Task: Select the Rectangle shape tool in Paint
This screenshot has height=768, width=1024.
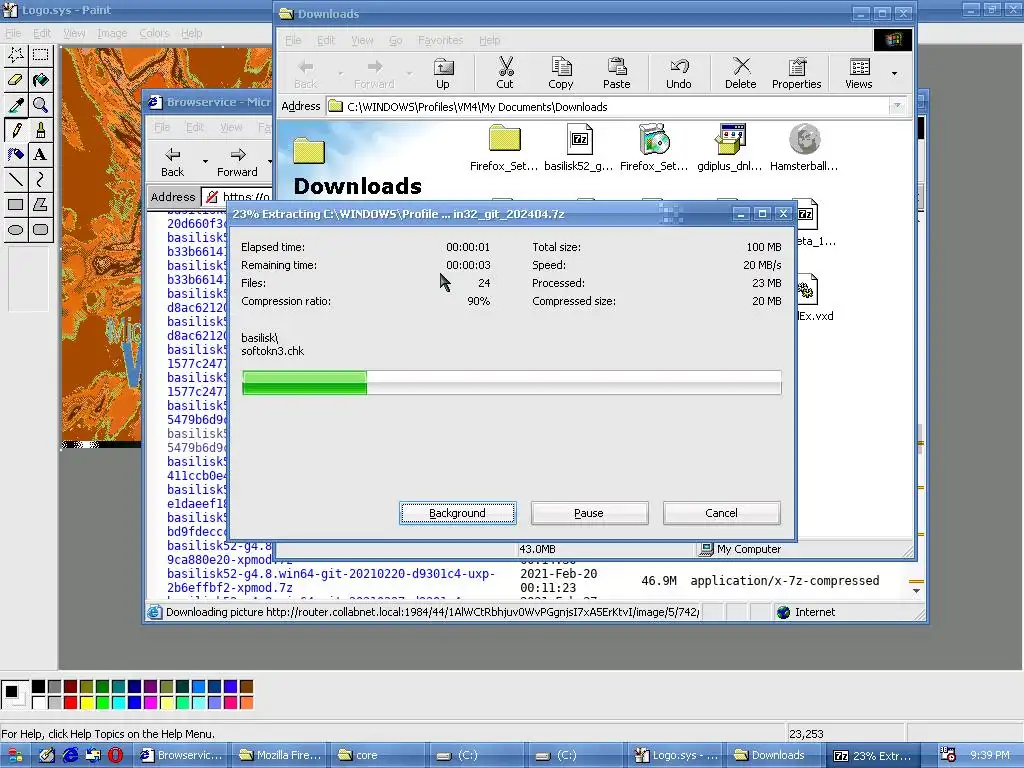Action: [x=16, y=204]
